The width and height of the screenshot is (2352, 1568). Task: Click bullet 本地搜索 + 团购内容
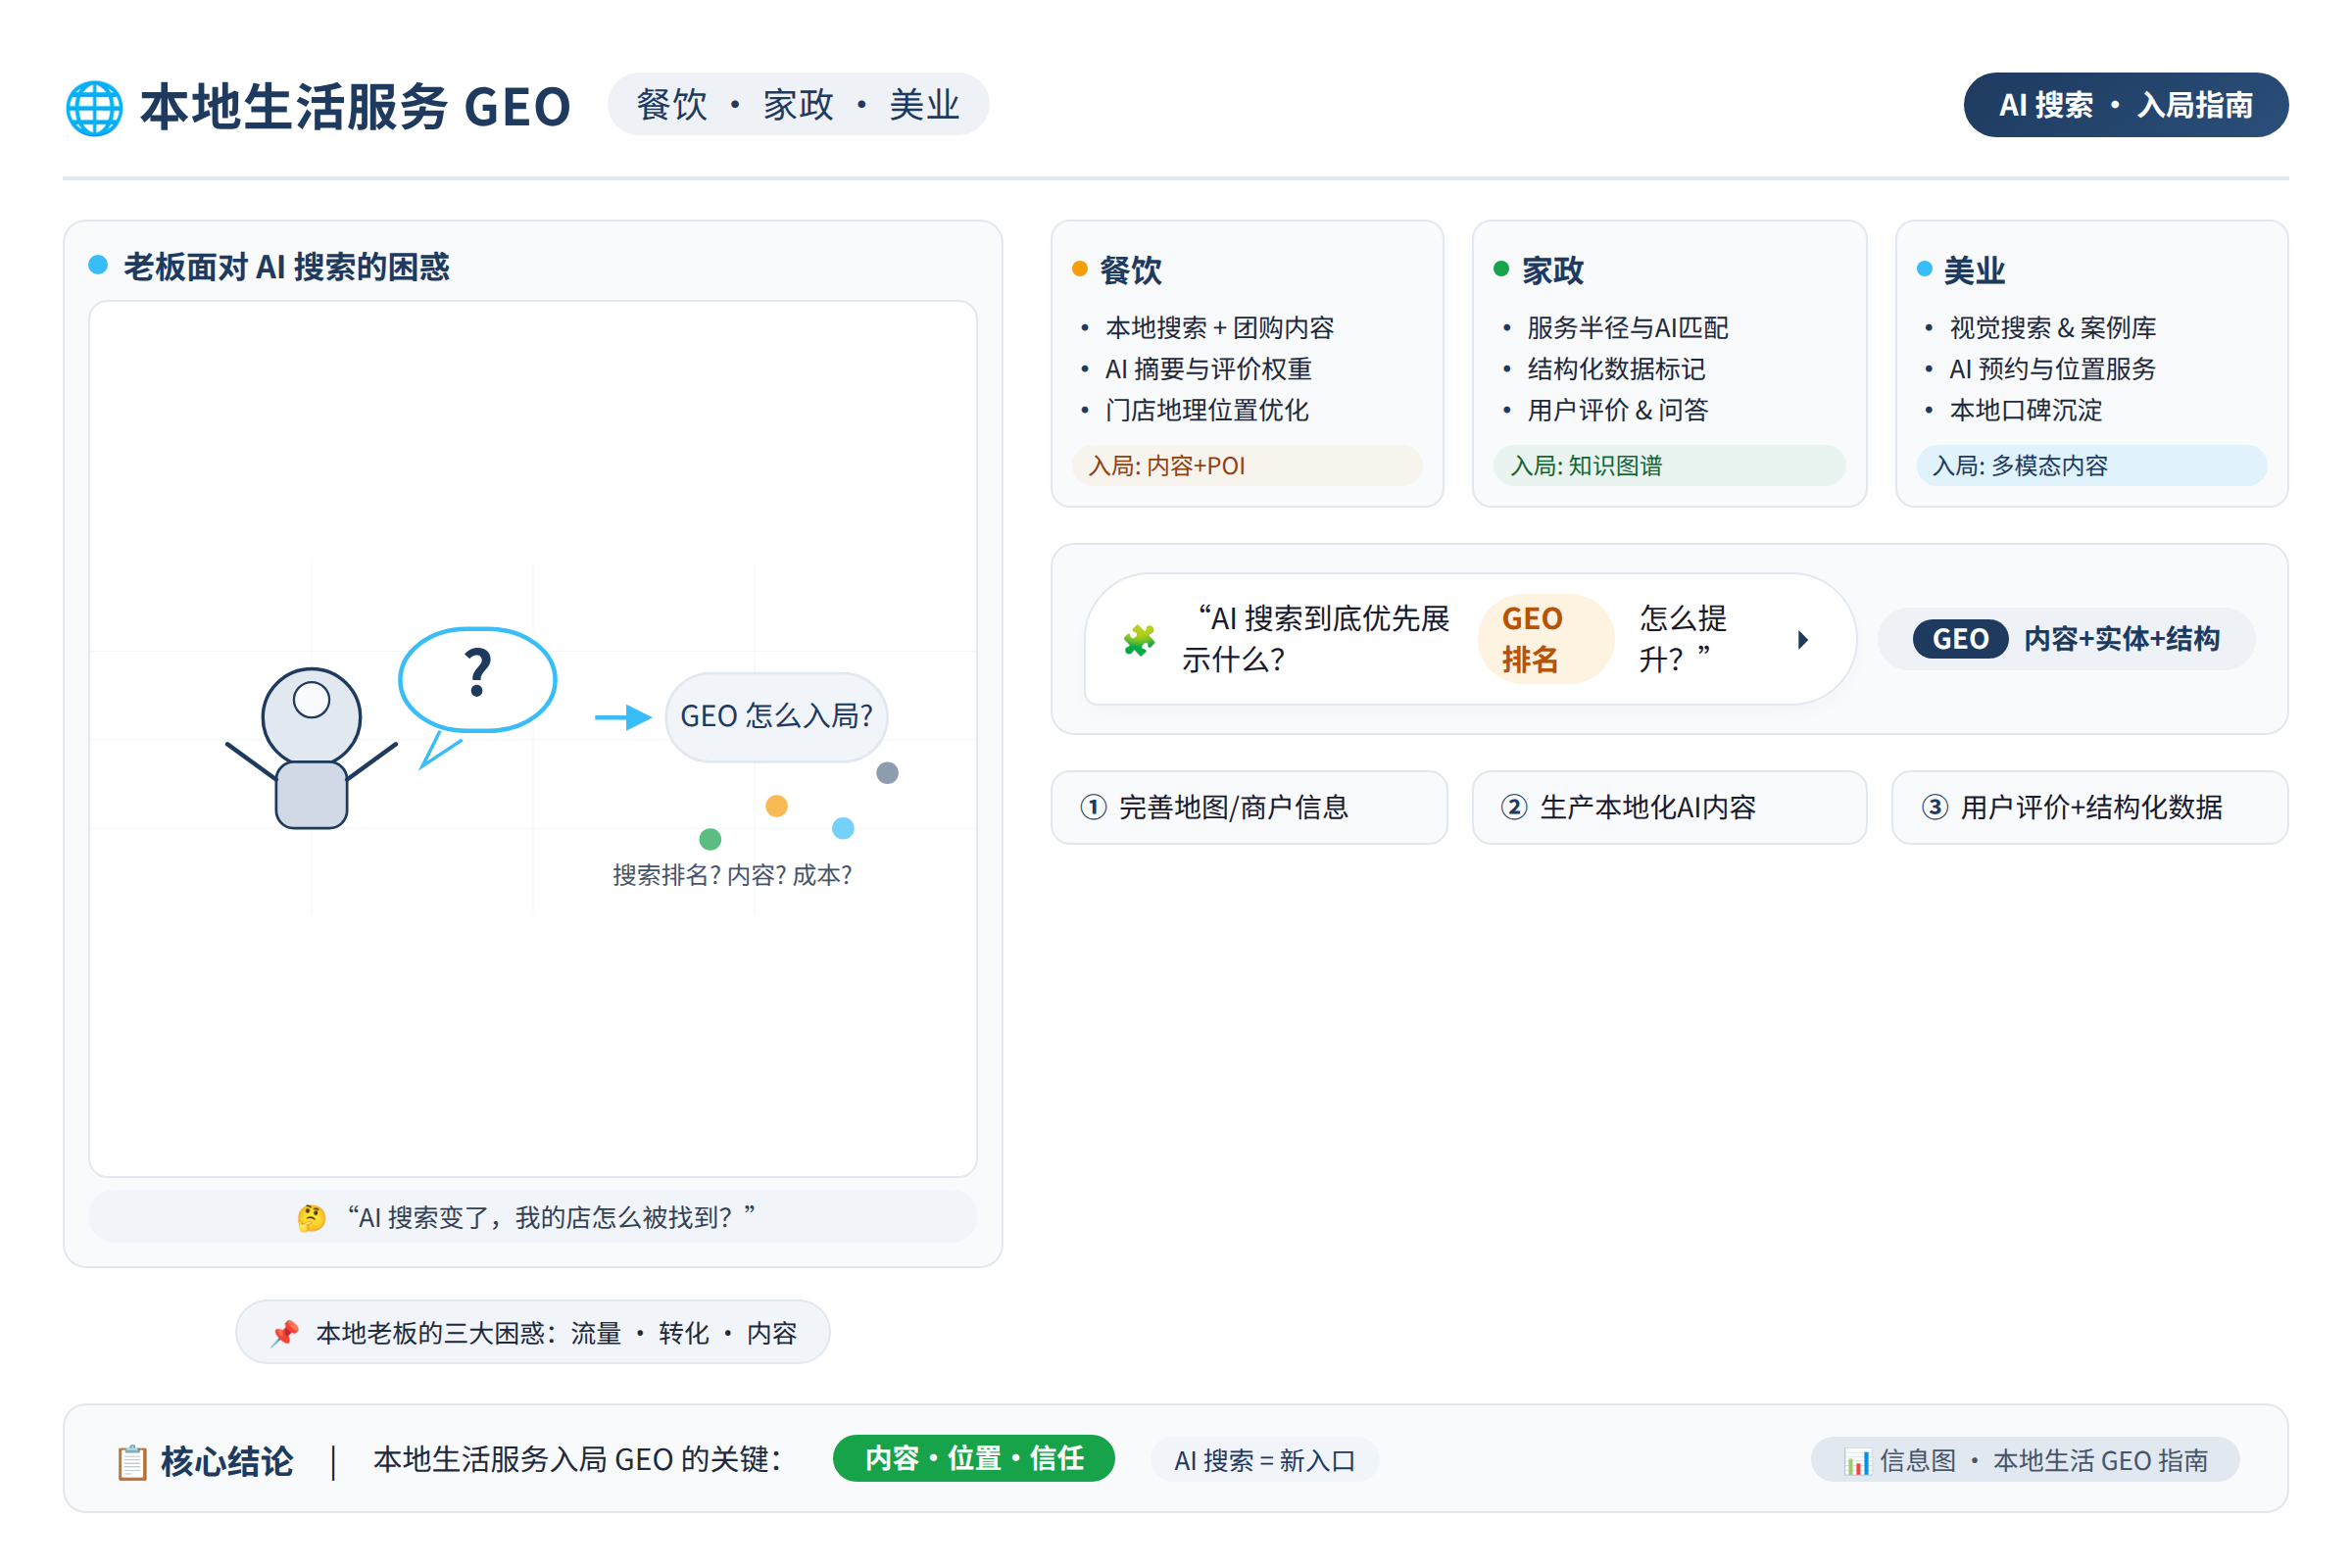pyautogui.click(x=1220, y=328)
